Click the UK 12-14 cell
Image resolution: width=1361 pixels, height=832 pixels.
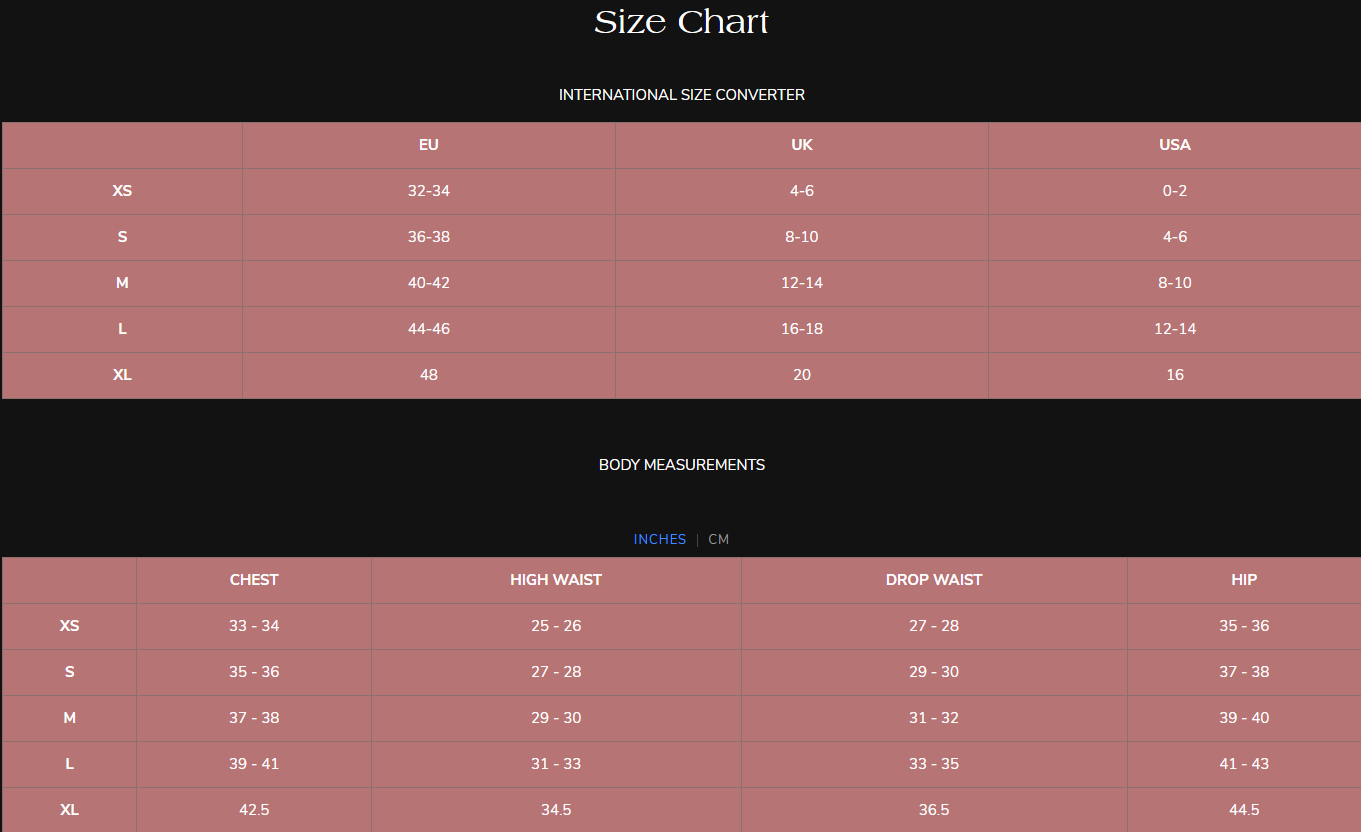coord(802,283)
